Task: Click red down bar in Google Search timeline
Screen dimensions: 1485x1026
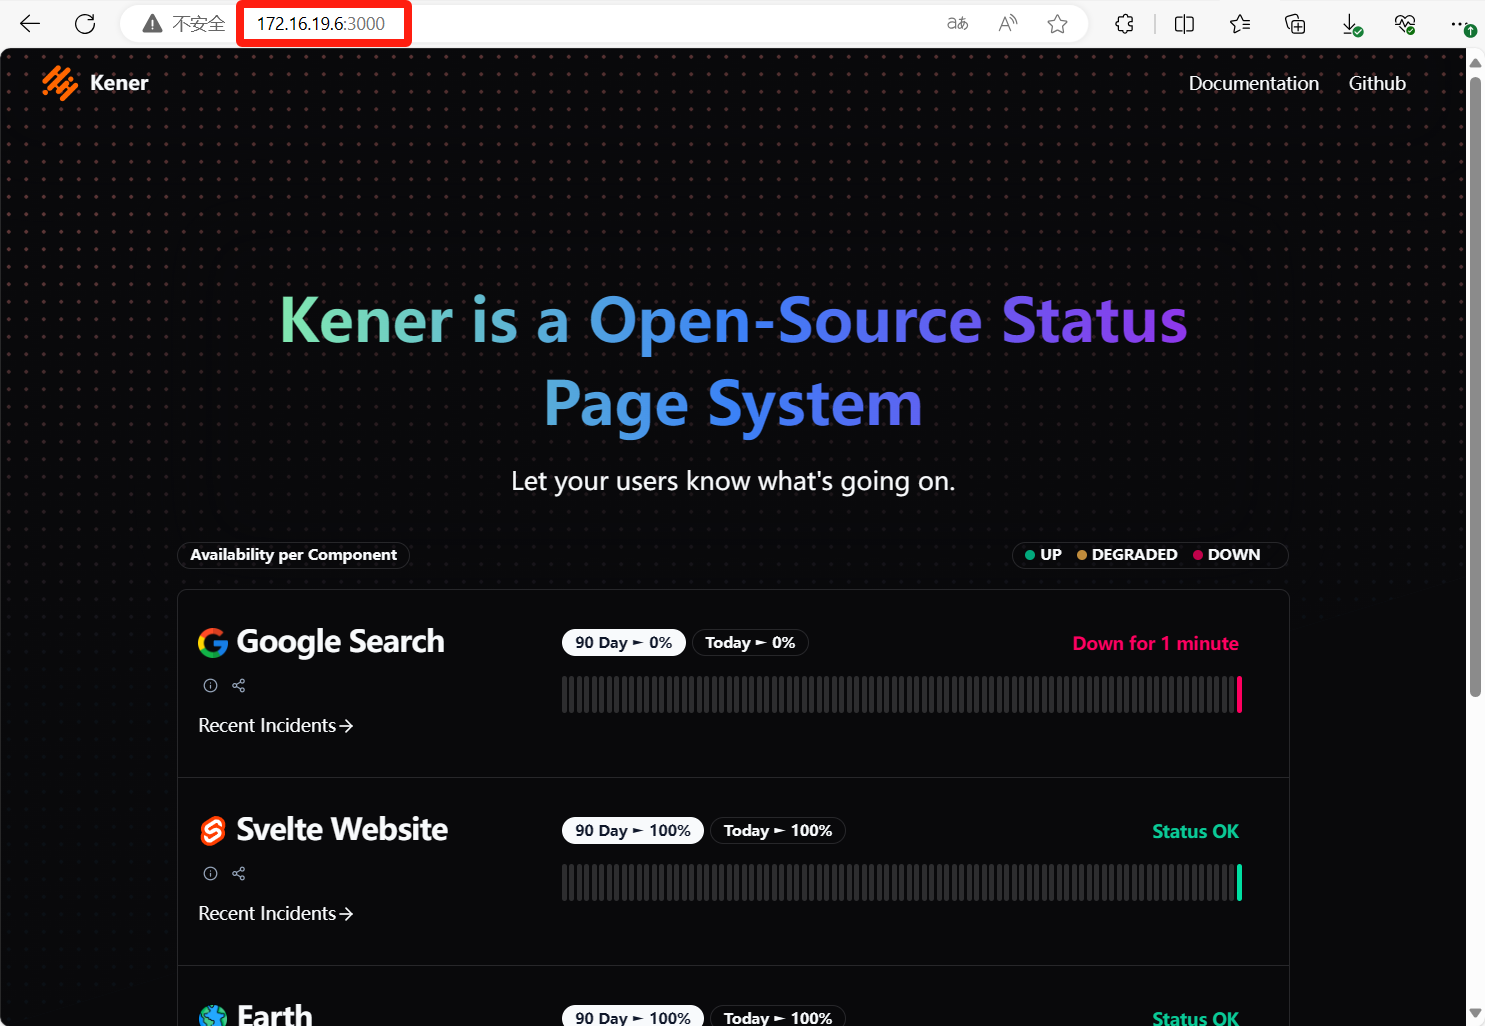Action: pos(1239,694)
